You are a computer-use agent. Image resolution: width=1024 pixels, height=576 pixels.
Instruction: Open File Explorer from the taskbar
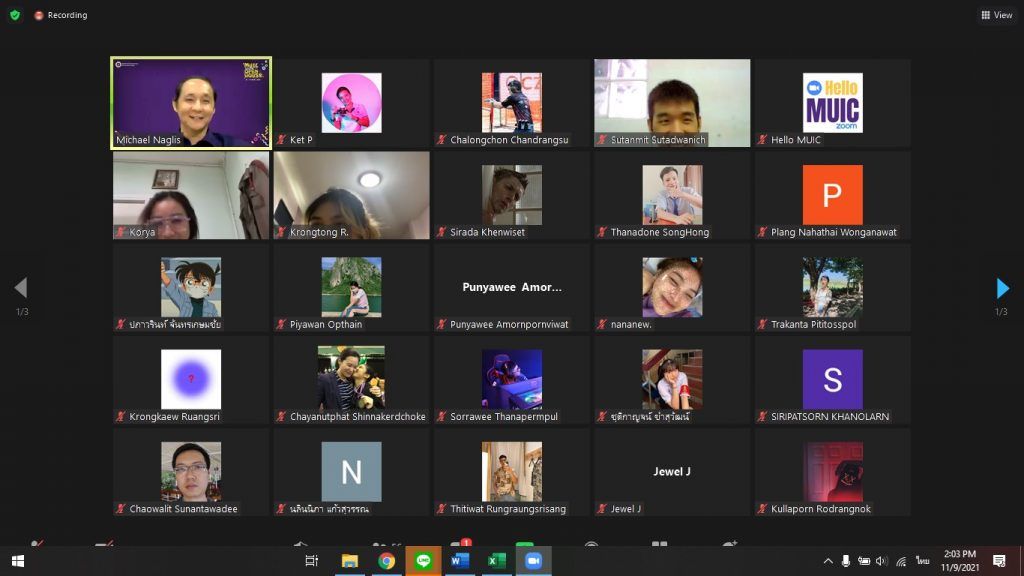(x=350, y=561)
